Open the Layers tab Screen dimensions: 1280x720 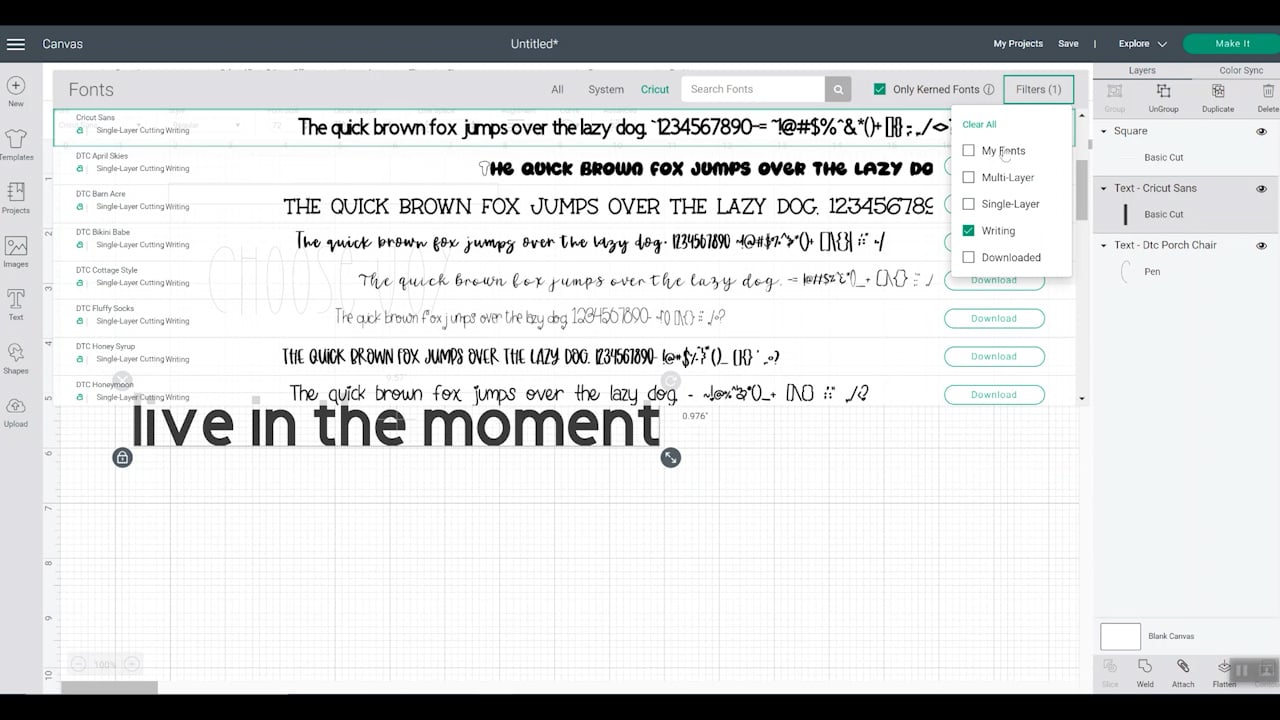(x=1142, y=70)
